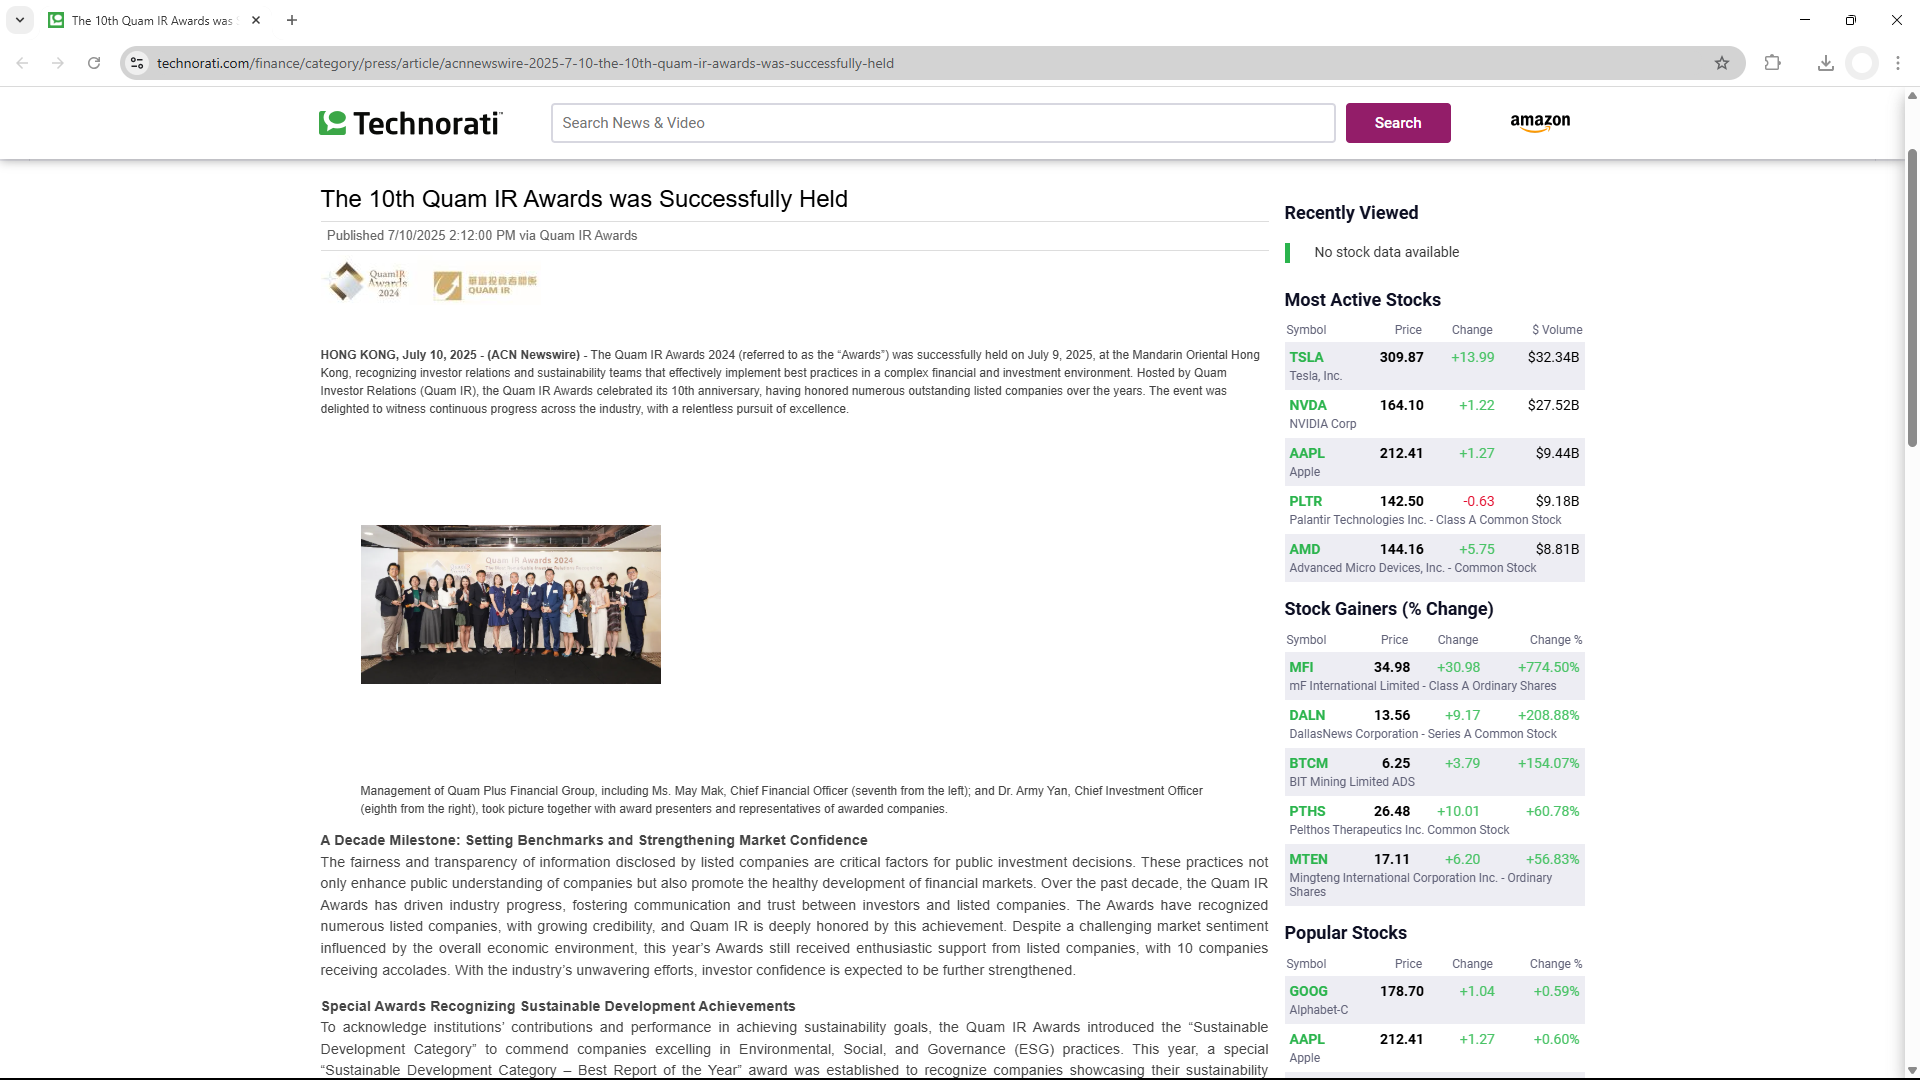Click the browser forward arrow
The width and height of the screenshot is (1920, 1080).
click(58, 63)
